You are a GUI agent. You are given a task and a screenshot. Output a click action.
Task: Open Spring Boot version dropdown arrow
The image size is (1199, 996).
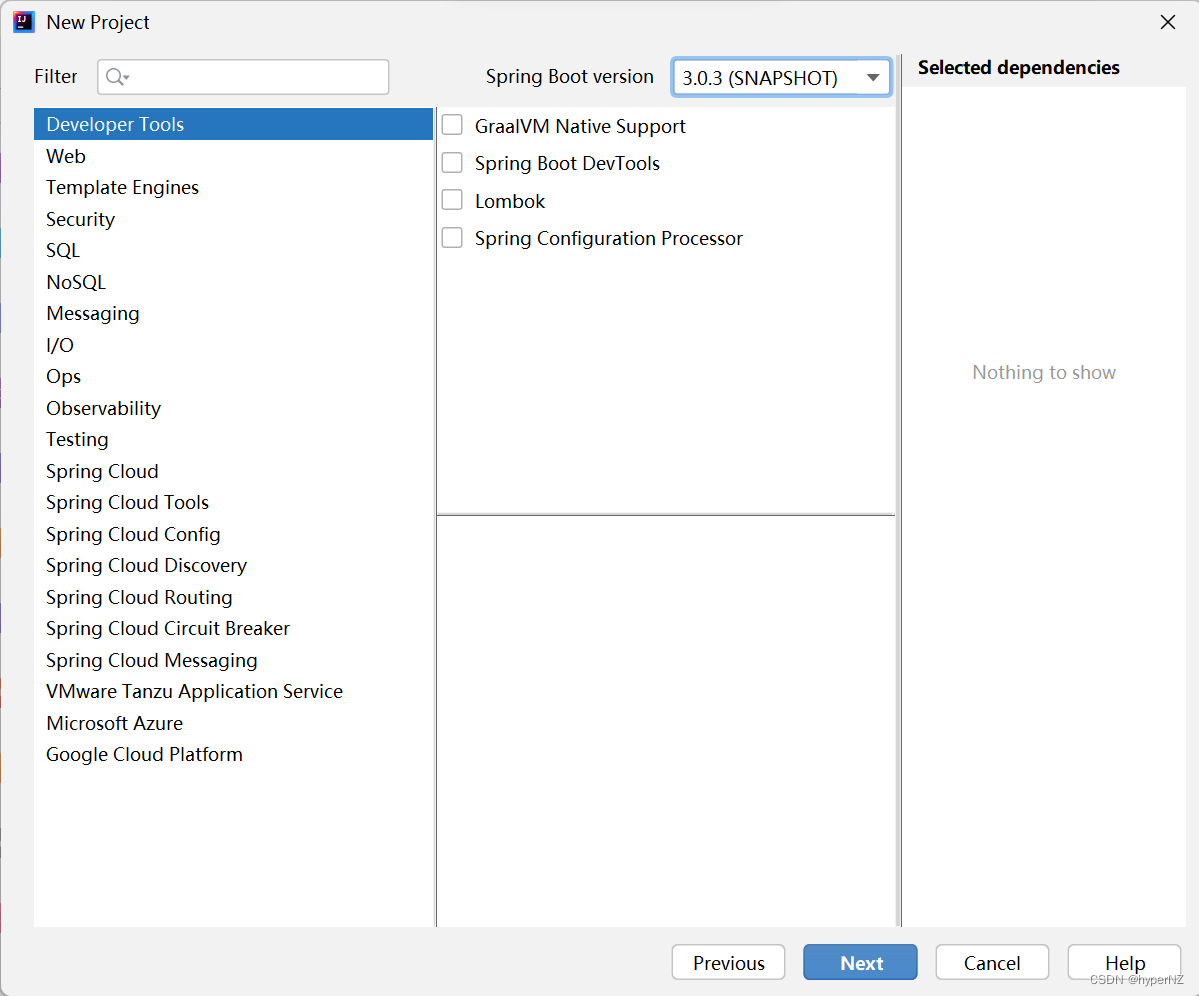[872, 77]
